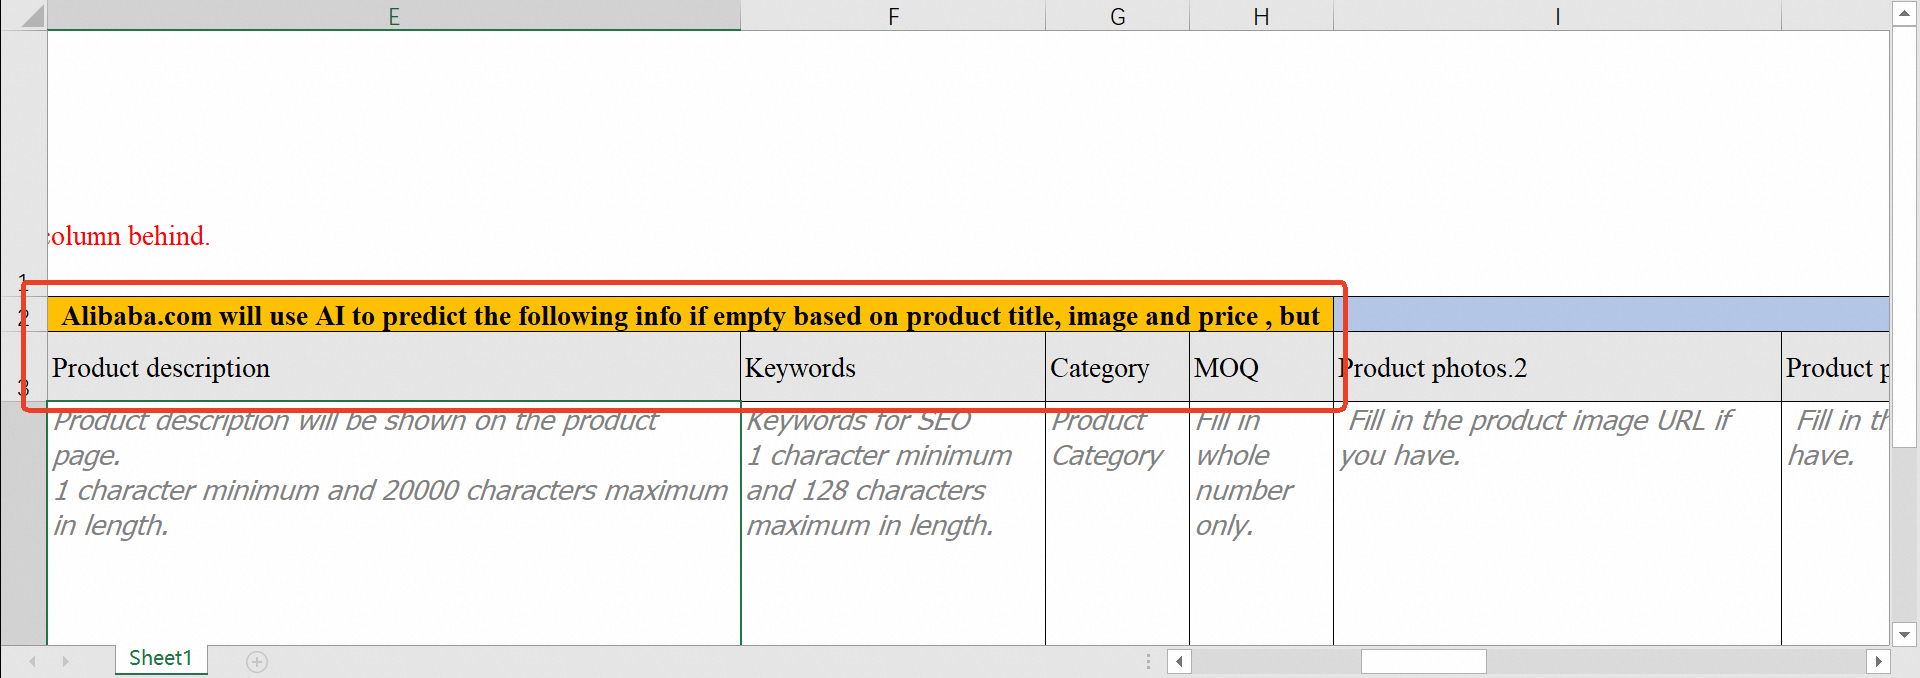Click horizontal scrollbar right arrow

click(1878, 661)
